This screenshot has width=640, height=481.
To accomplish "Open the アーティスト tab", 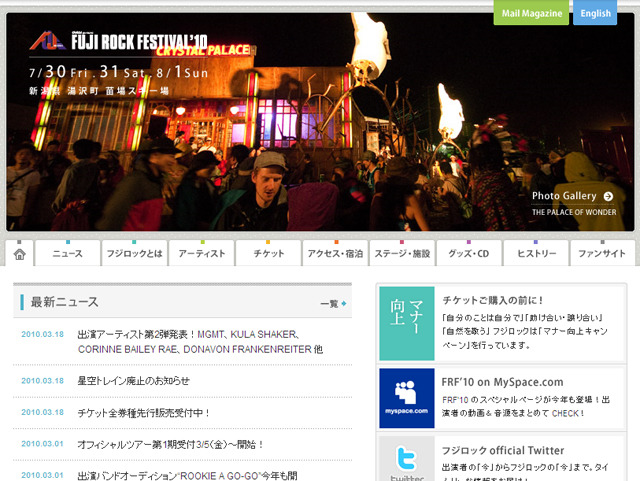I will pos(202,254).
